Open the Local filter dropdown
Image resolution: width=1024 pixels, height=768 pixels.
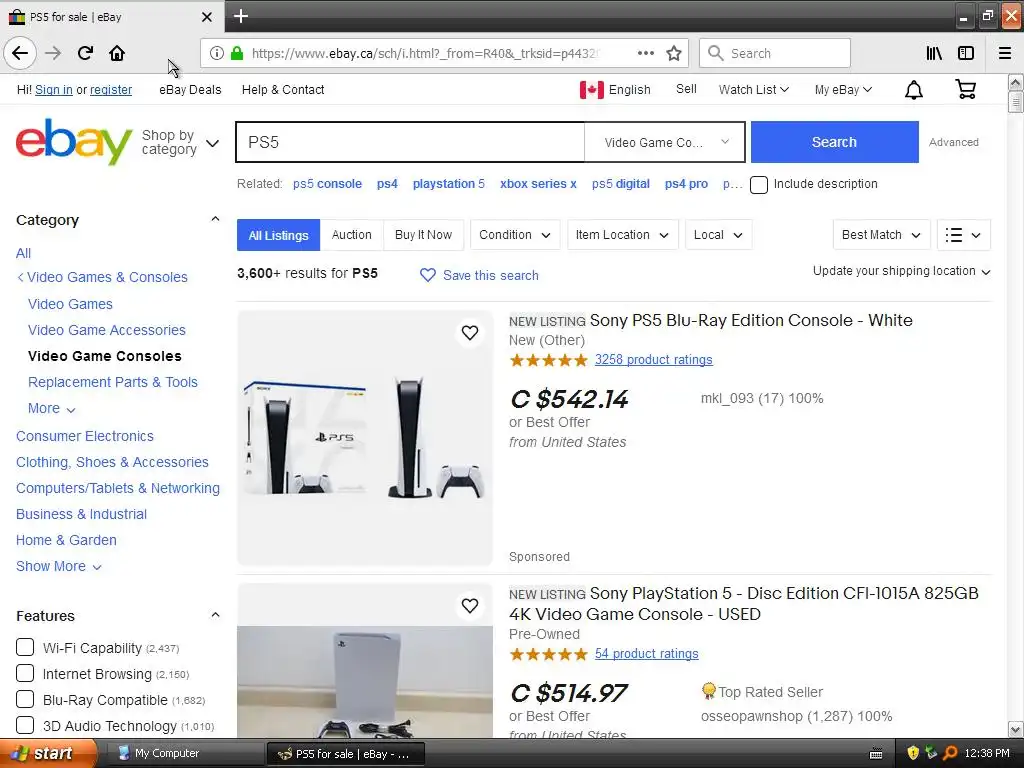[718, 234]
